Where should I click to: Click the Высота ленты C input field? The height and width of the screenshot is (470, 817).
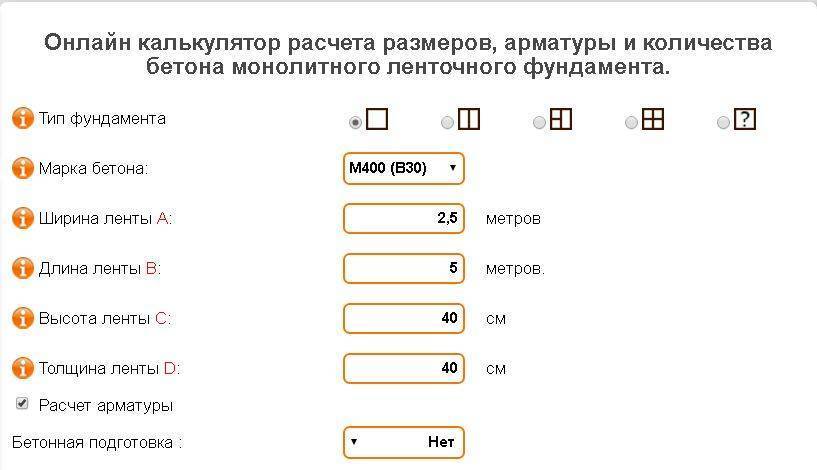(x=403, y=318)
